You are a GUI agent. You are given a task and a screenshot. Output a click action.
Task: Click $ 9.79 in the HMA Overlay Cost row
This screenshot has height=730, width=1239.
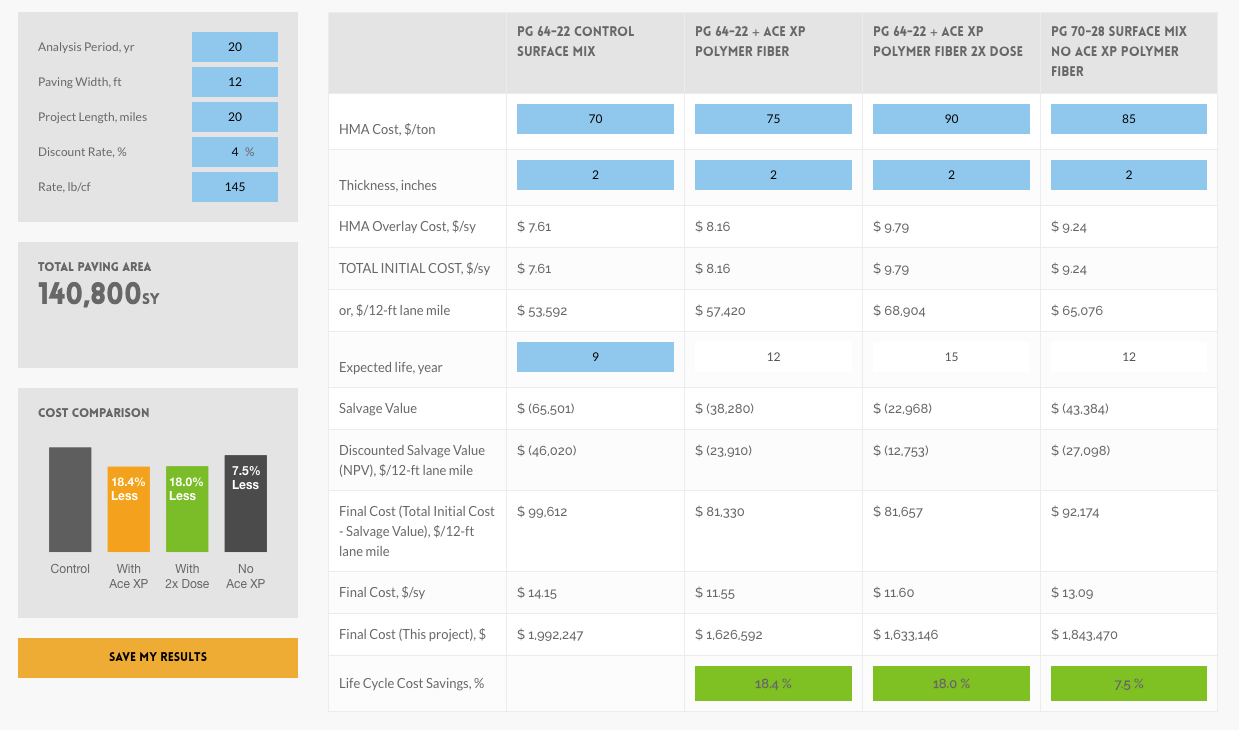(891, 227)
